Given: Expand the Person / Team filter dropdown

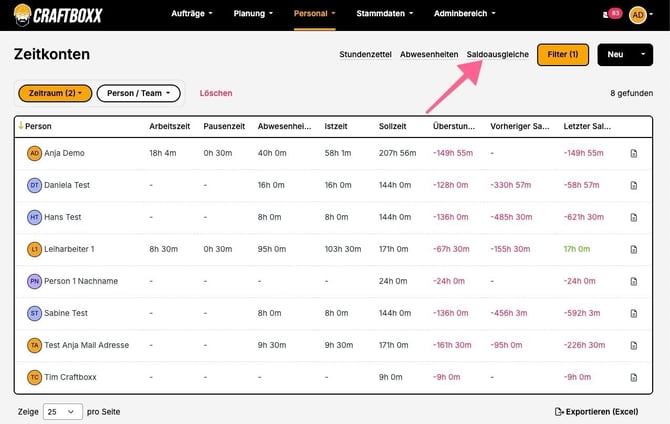Looking at the screenshot, I should [x=138, y=93].
